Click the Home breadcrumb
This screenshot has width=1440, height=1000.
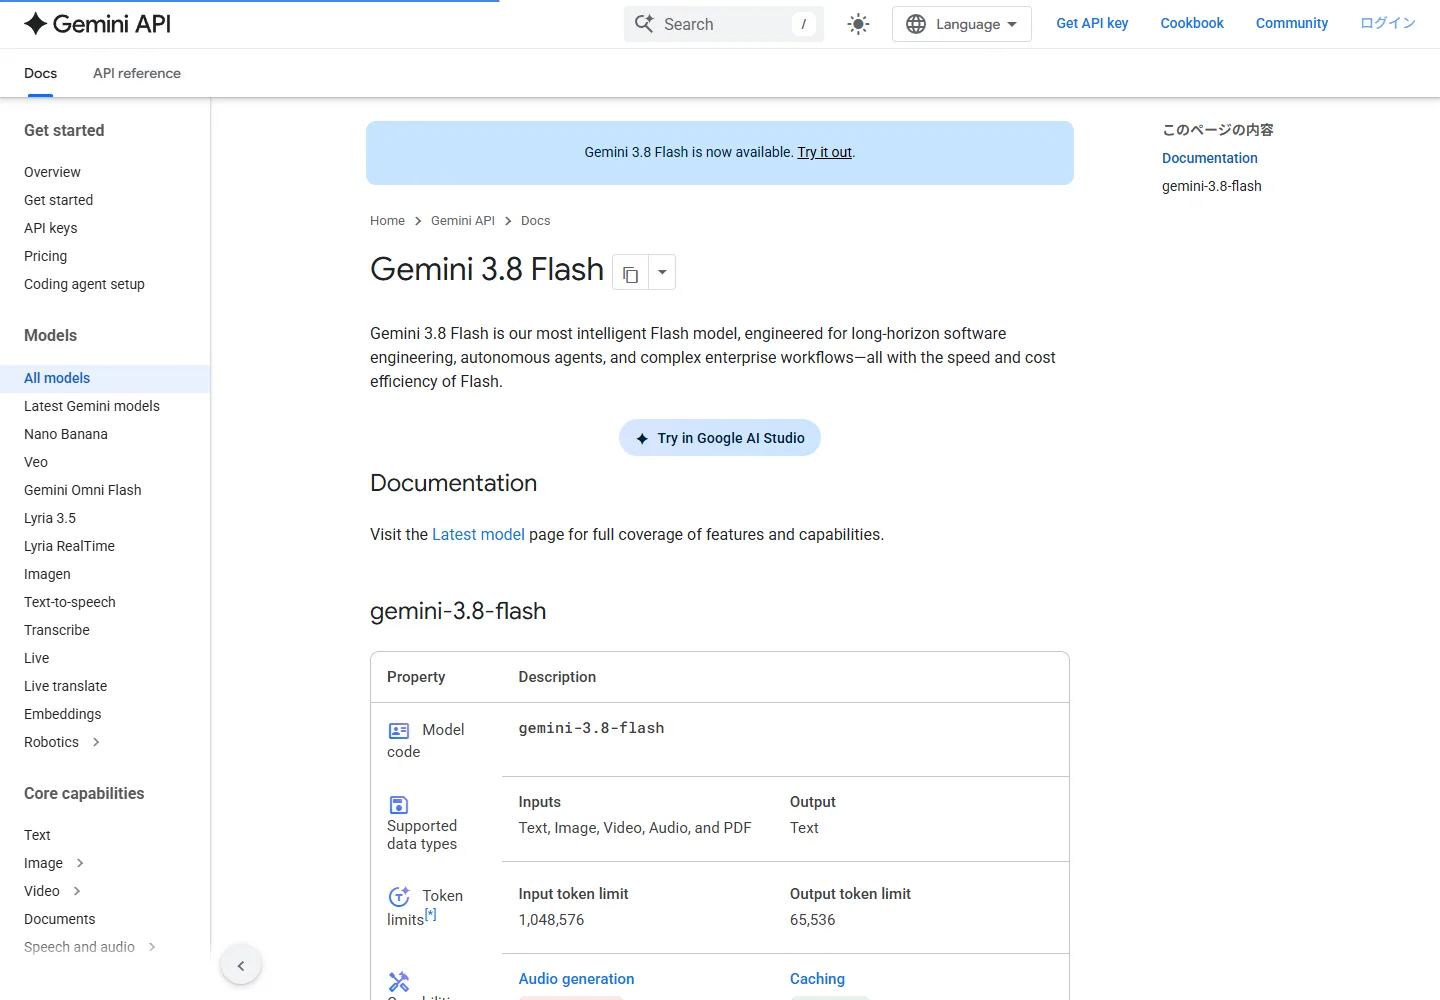387,221
